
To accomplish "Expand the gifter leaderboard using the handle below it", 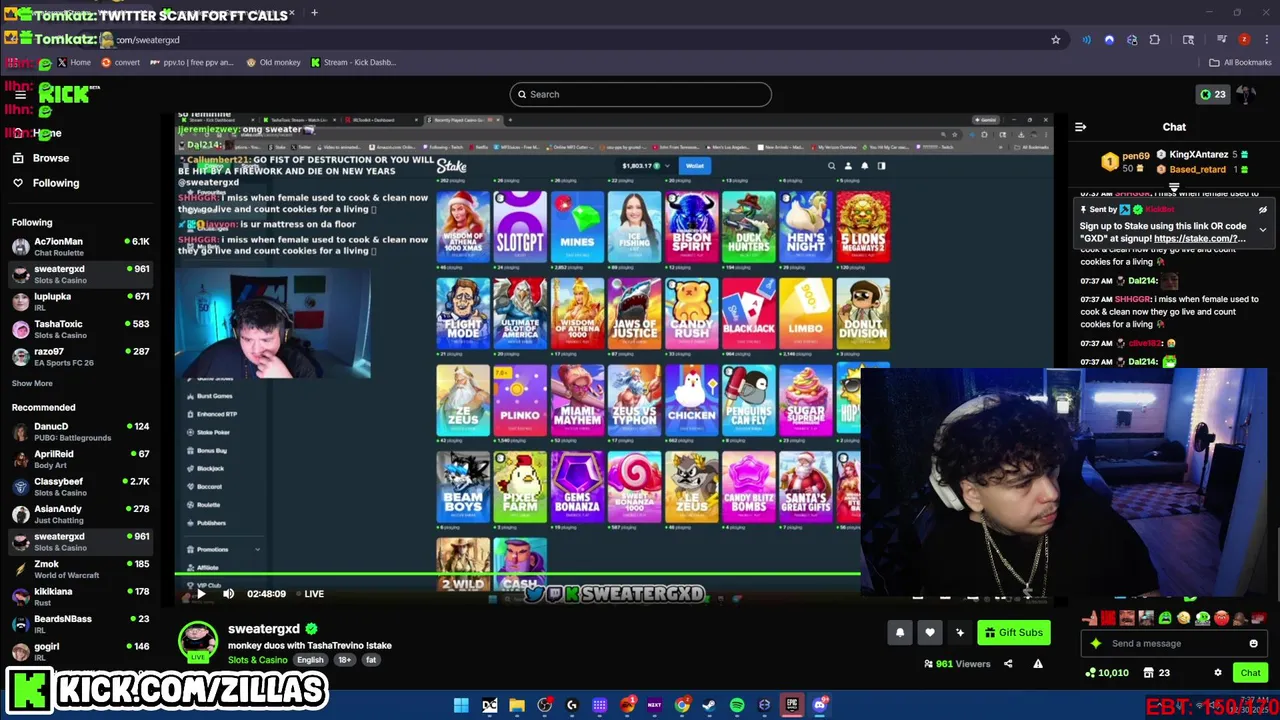I will (1174, 186).
